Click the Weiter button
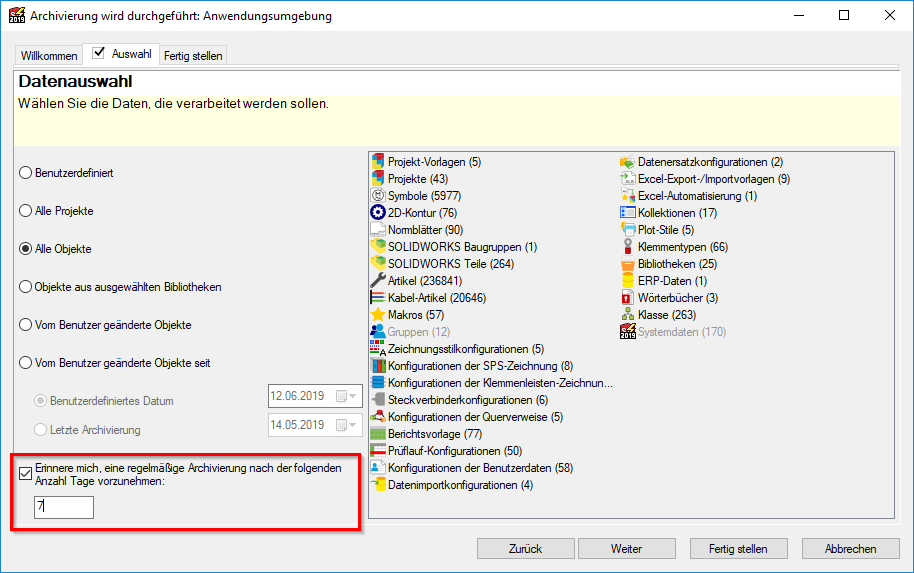914x573 pixels. point(626,548)
